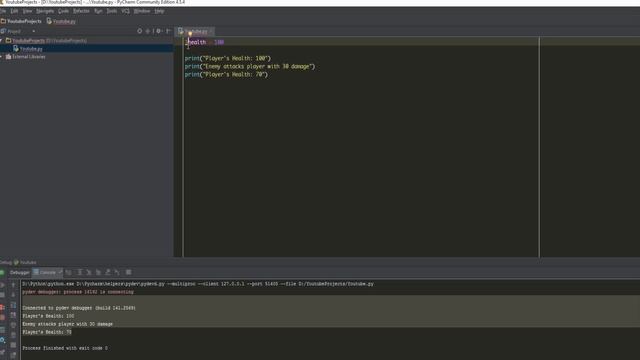Click the green Rerun debug icon
The image size is (640, 360).
2,272
